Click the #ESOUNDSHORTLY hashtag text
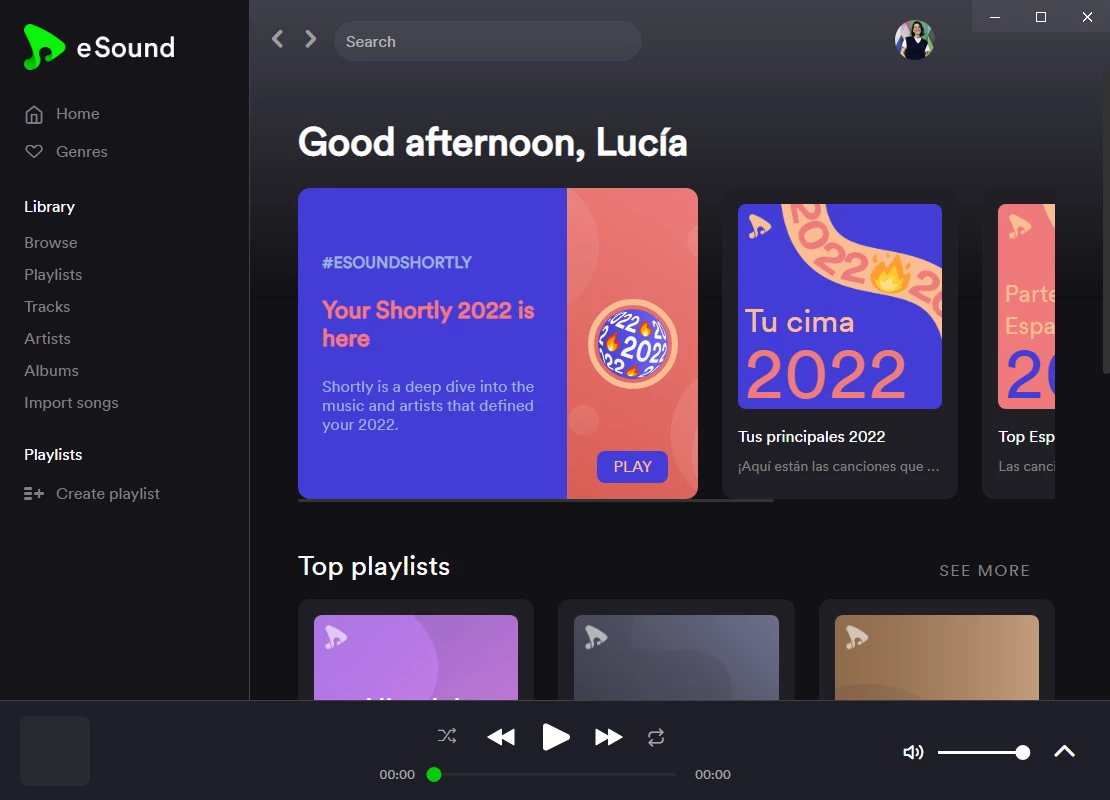Screen dimensions: 1110x800 (396, 263)
